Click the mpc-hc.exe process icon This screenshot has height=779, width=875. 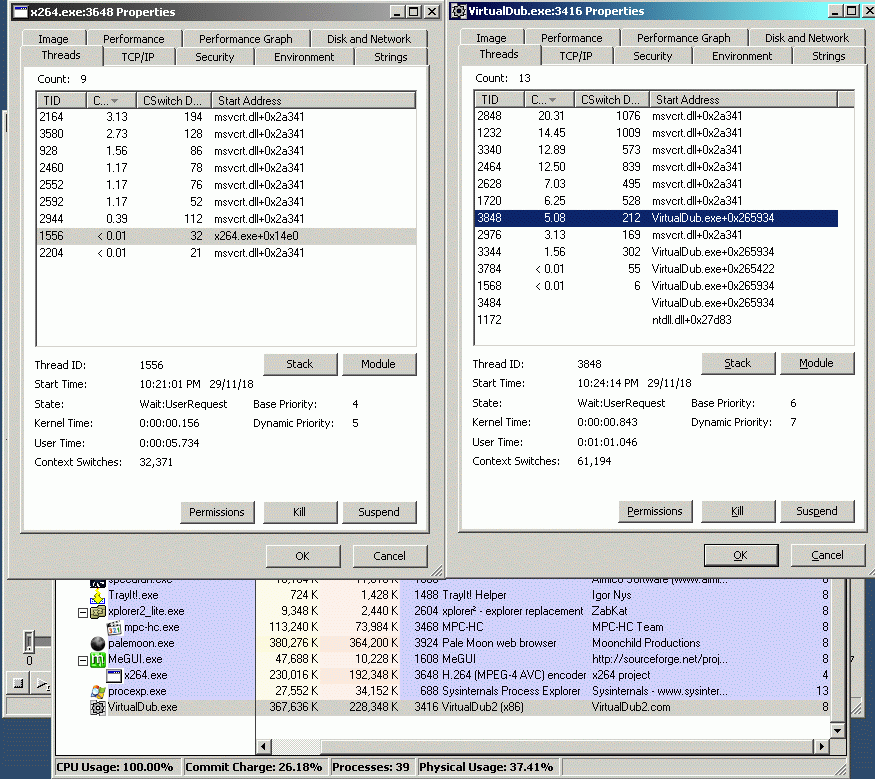click(114, 628)
